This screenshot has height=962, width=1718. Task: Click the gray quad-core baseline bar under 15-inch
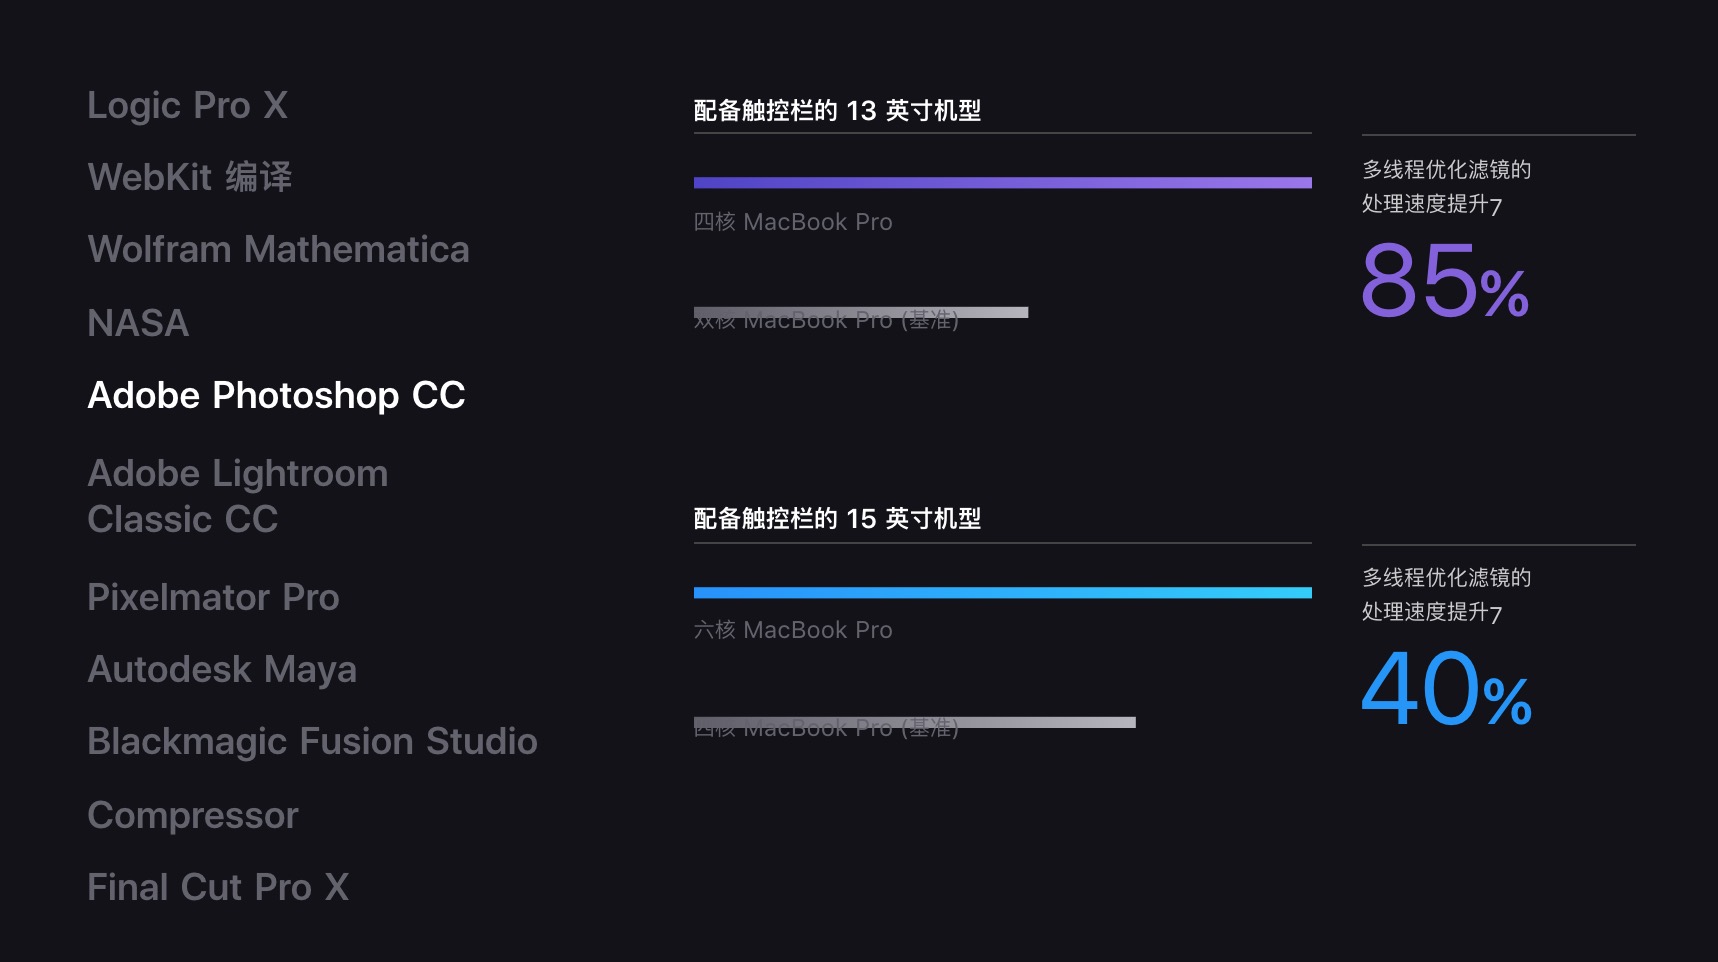pyautogui.click(x=915, y=723)
